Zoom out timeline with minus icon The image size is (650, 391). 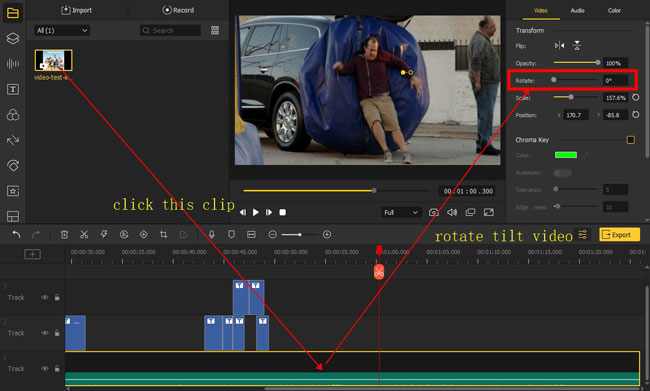point(272,235)
